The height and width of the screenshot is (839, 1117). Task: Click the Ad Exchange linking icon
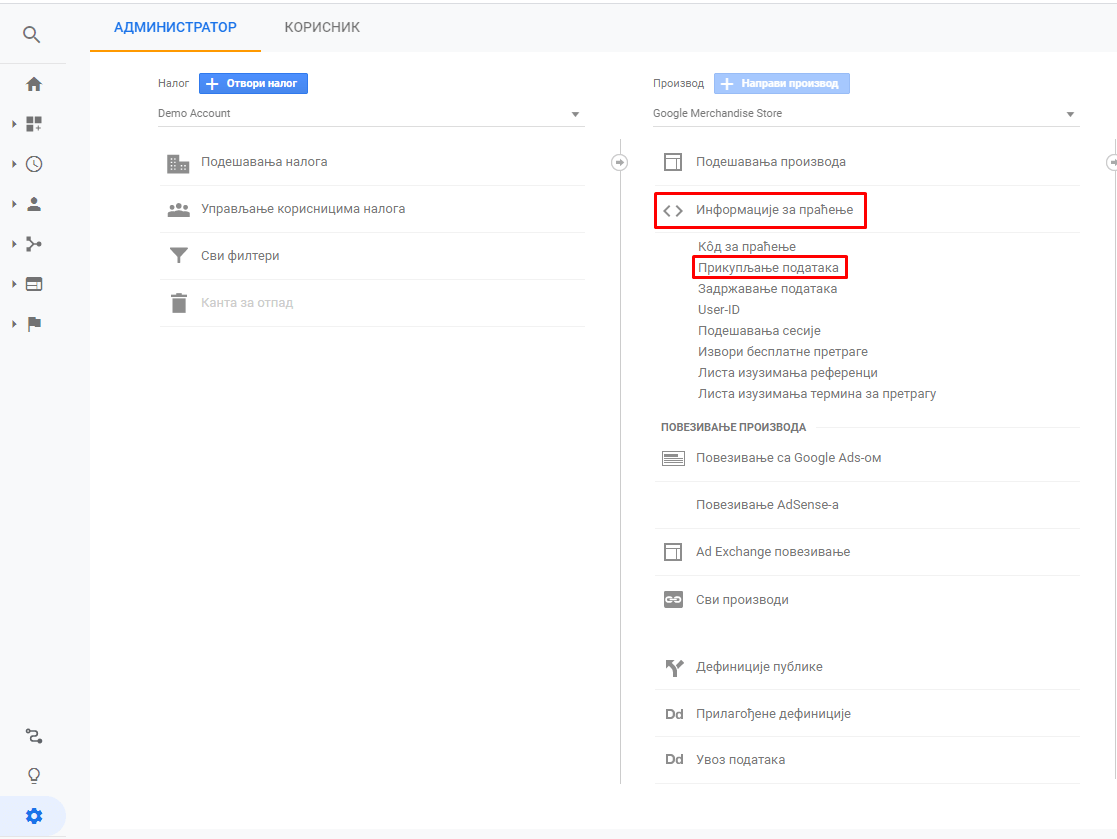coord(672,552)
